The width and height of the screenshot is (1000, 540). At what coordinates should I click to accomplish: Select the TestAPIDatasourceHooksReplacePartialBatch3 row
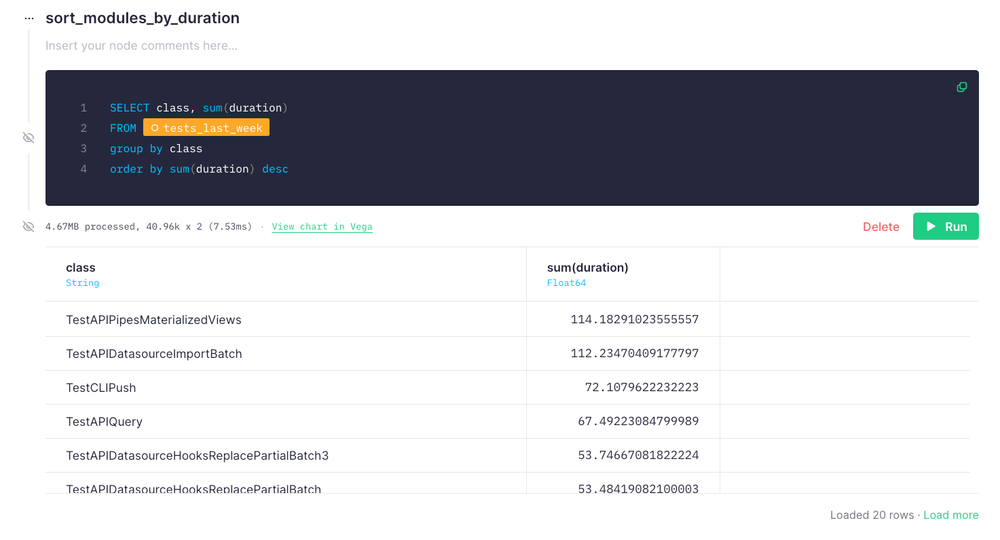pos(197,456)
